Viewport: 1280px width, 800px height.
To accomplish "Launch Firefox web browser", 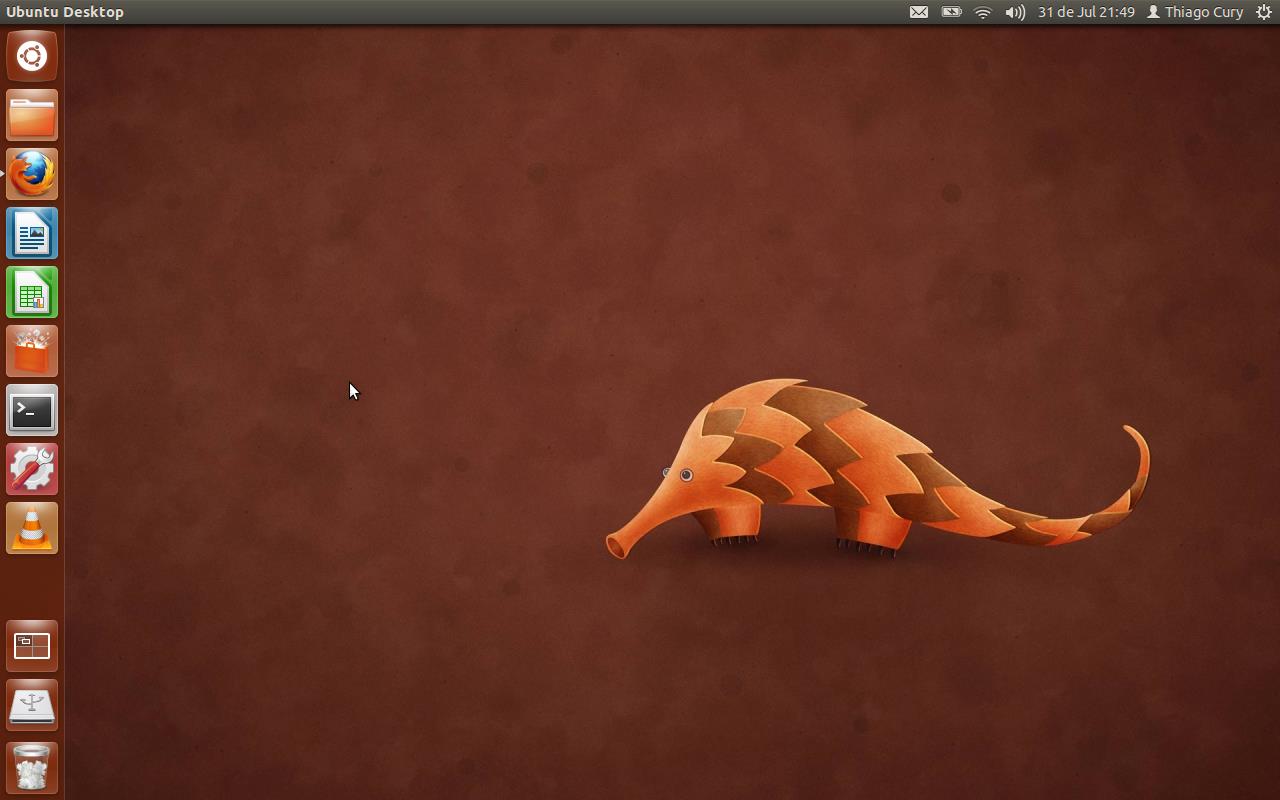I will [x=32, y=174].
